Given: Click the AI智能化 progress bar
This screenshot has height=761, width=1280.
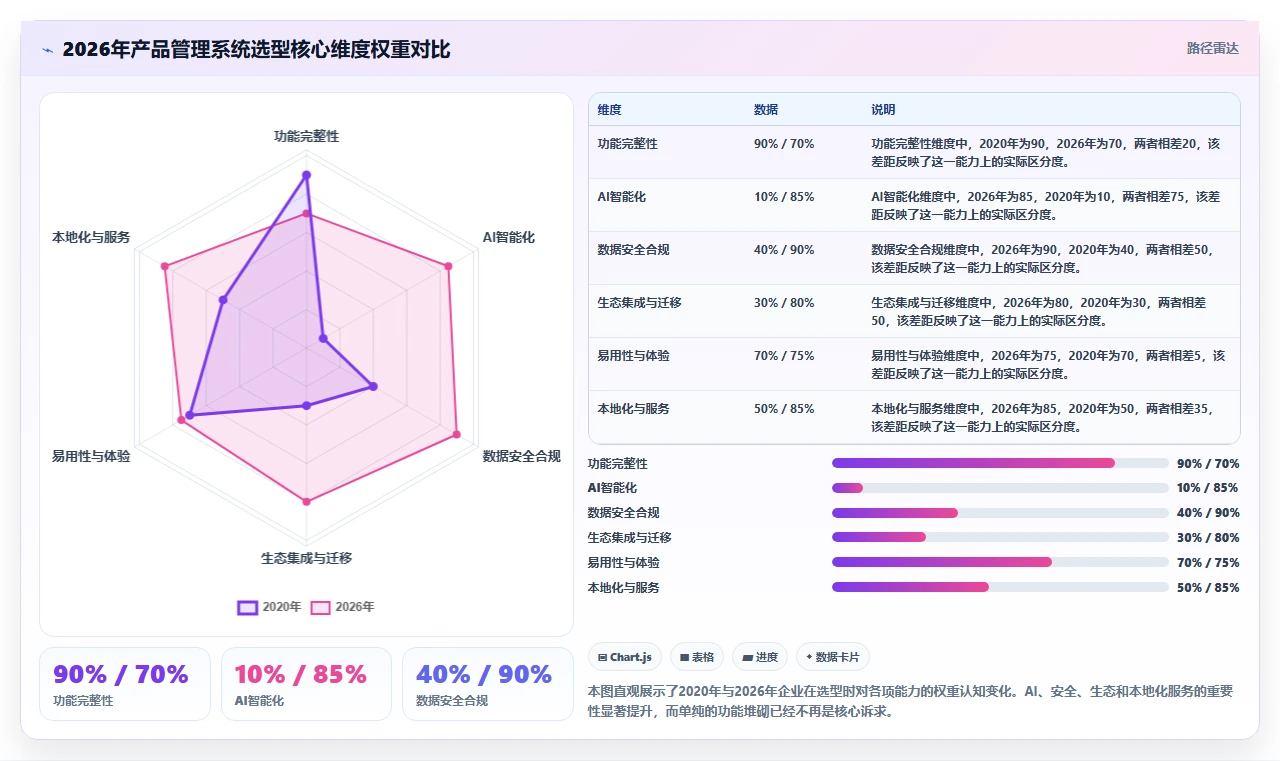Looking at the screenshot, I should click(1000, 488).
